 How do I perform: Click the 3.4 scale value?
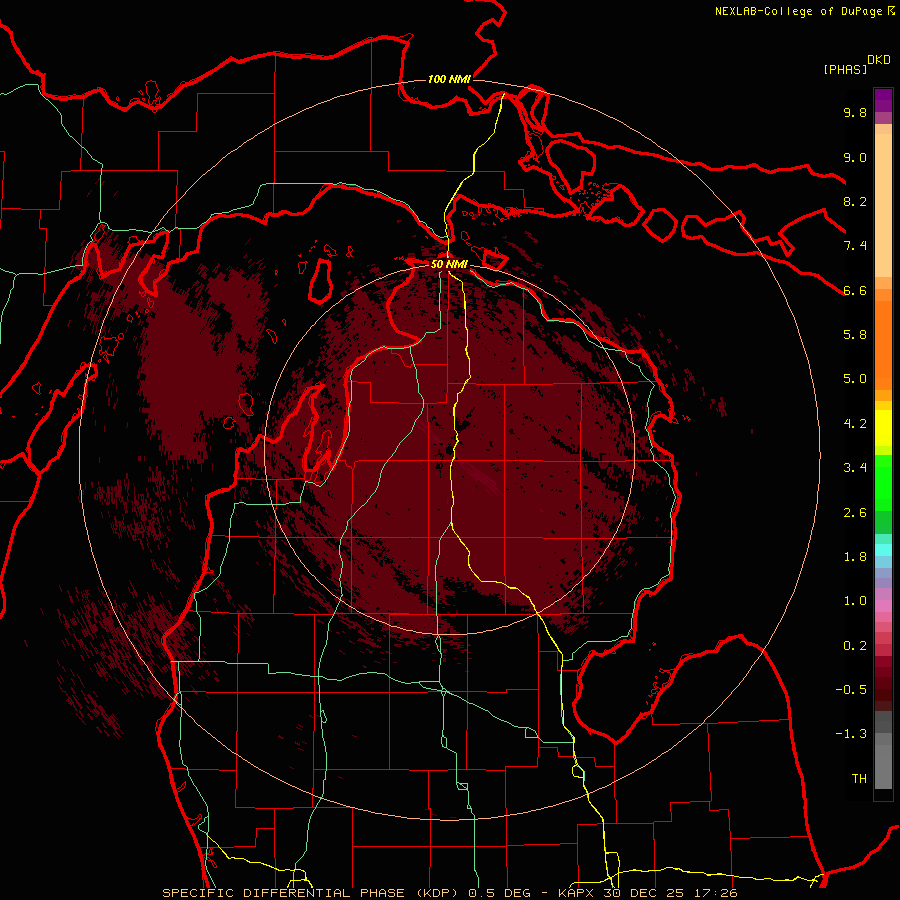(855, 468)
